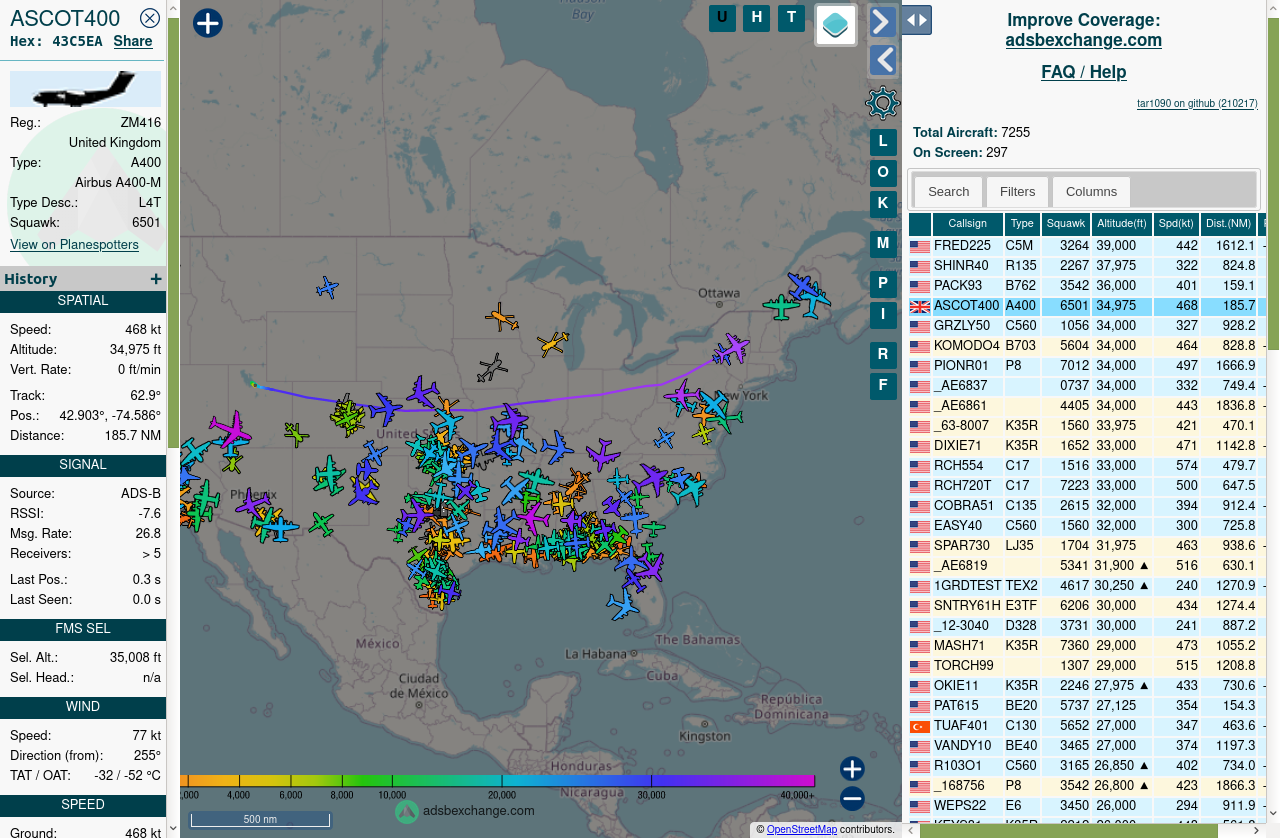
Task: Toggle the I map option button
Action: [883, 315]
